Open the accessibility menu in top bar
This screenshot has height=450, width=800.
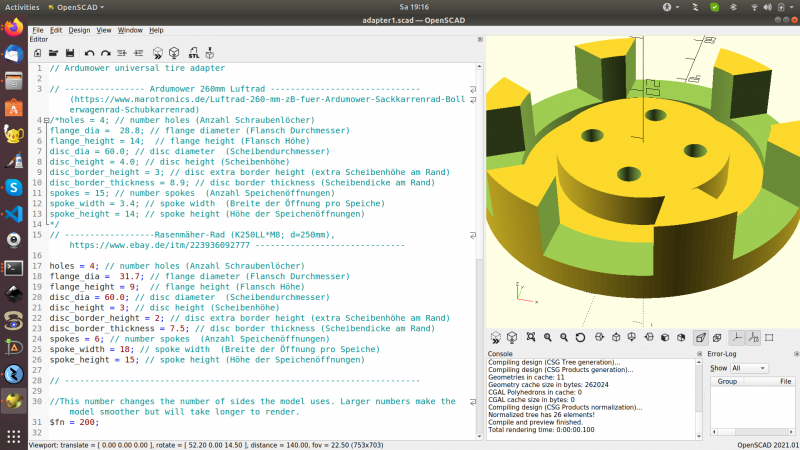[x=670, y=7]
